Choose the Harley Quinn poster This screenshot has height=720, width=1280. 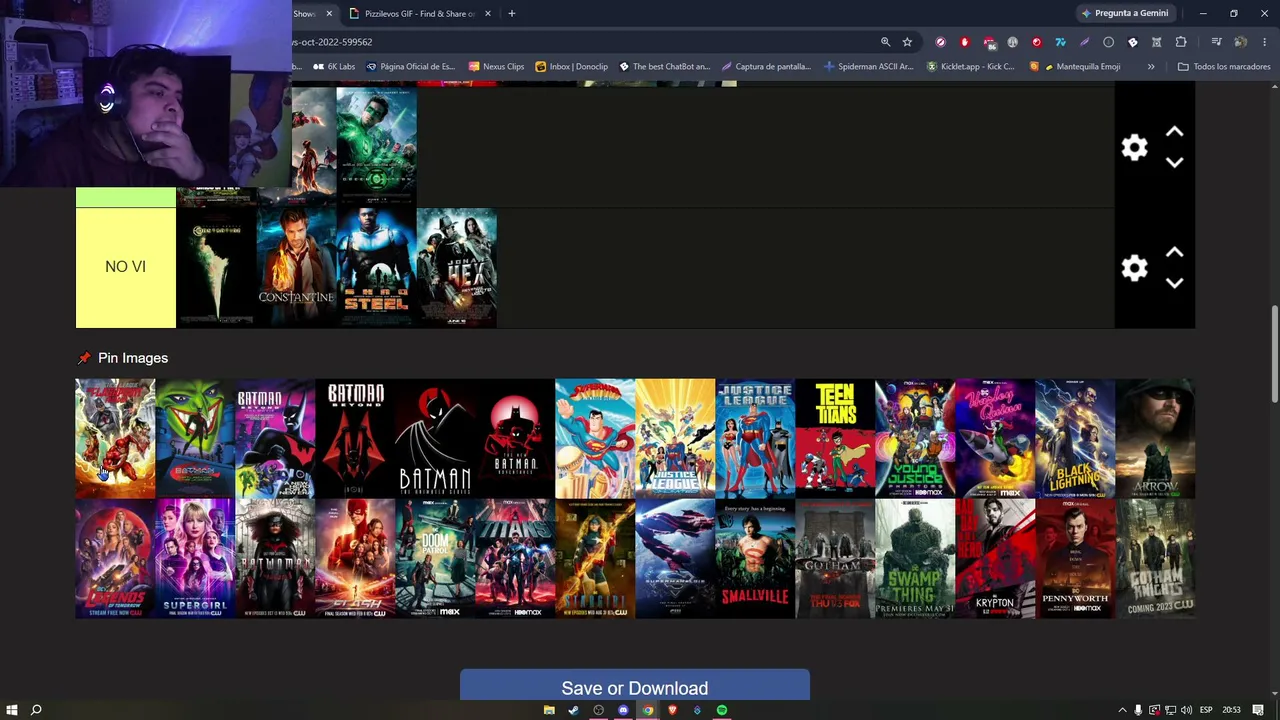(995, 438)
